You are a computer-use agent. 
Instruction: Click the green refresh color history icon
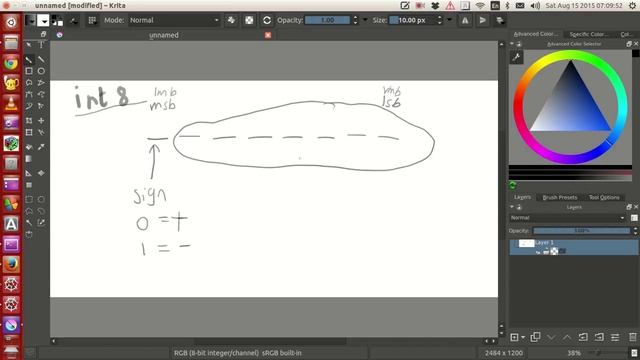coord(513,185)
